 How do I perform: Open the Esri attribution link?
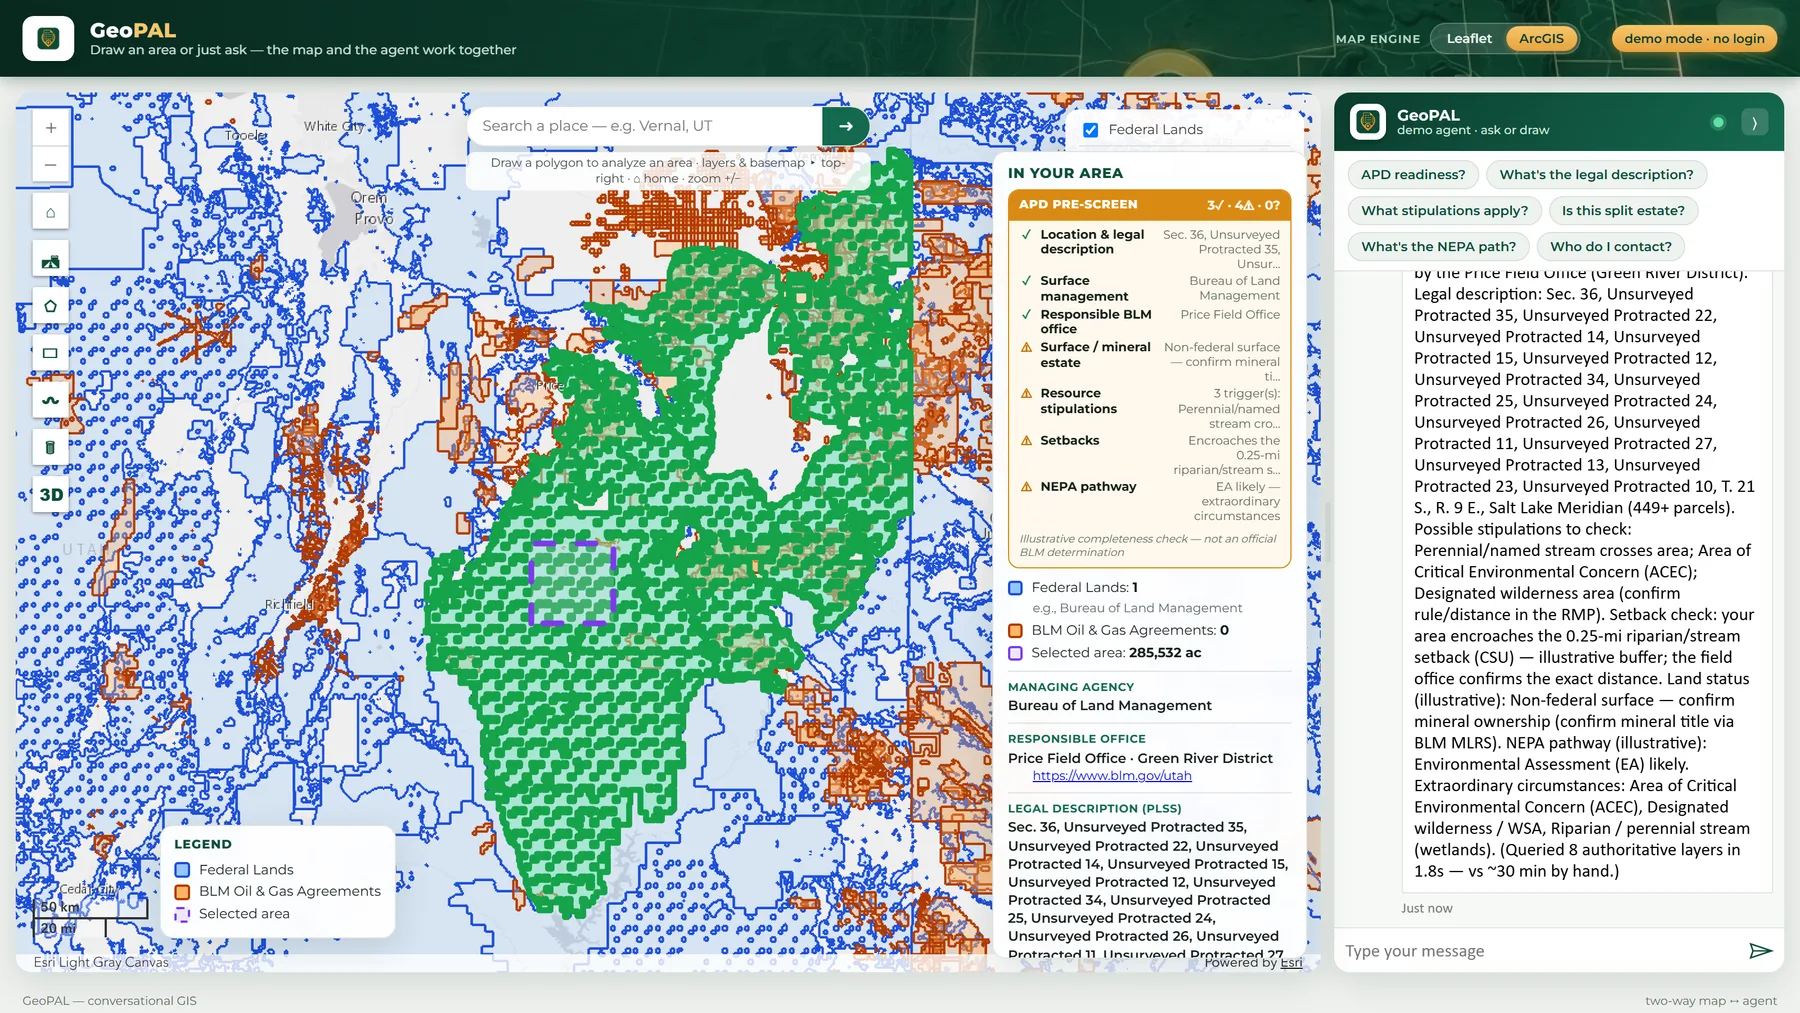click(x=1291, y=963)
